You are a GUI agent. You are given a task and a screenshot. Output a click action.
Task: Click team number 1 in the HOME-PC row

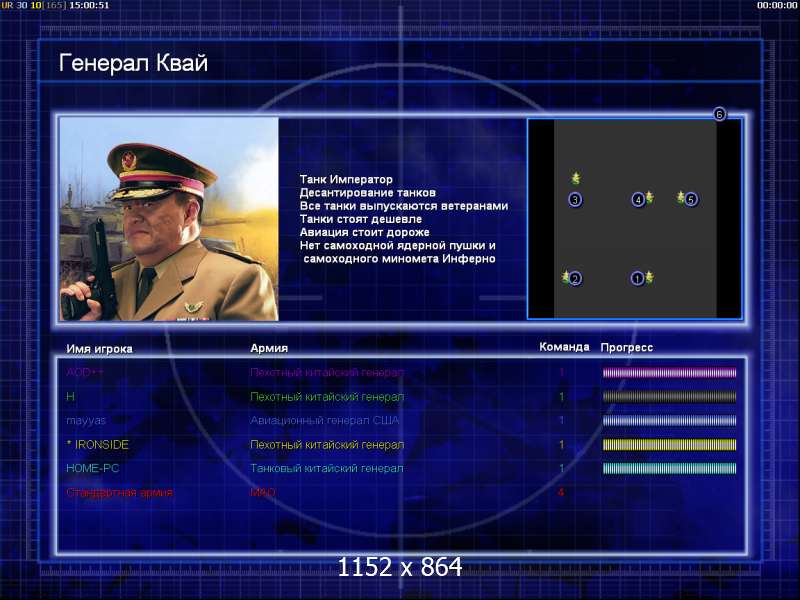[x=562, y=468]
